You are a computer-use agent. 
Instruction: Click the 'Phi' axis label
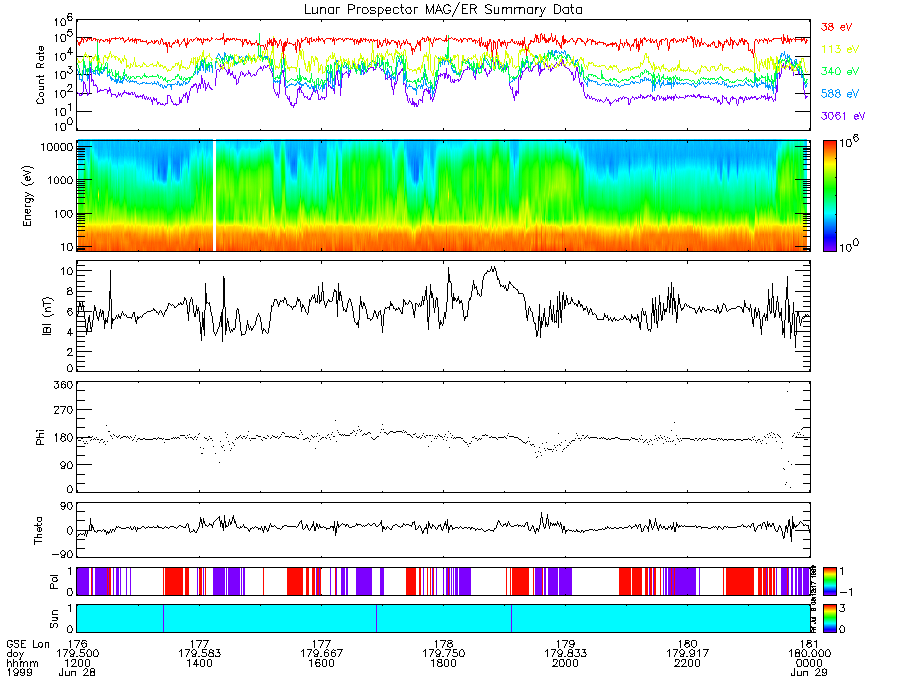[x=40, y=437]
